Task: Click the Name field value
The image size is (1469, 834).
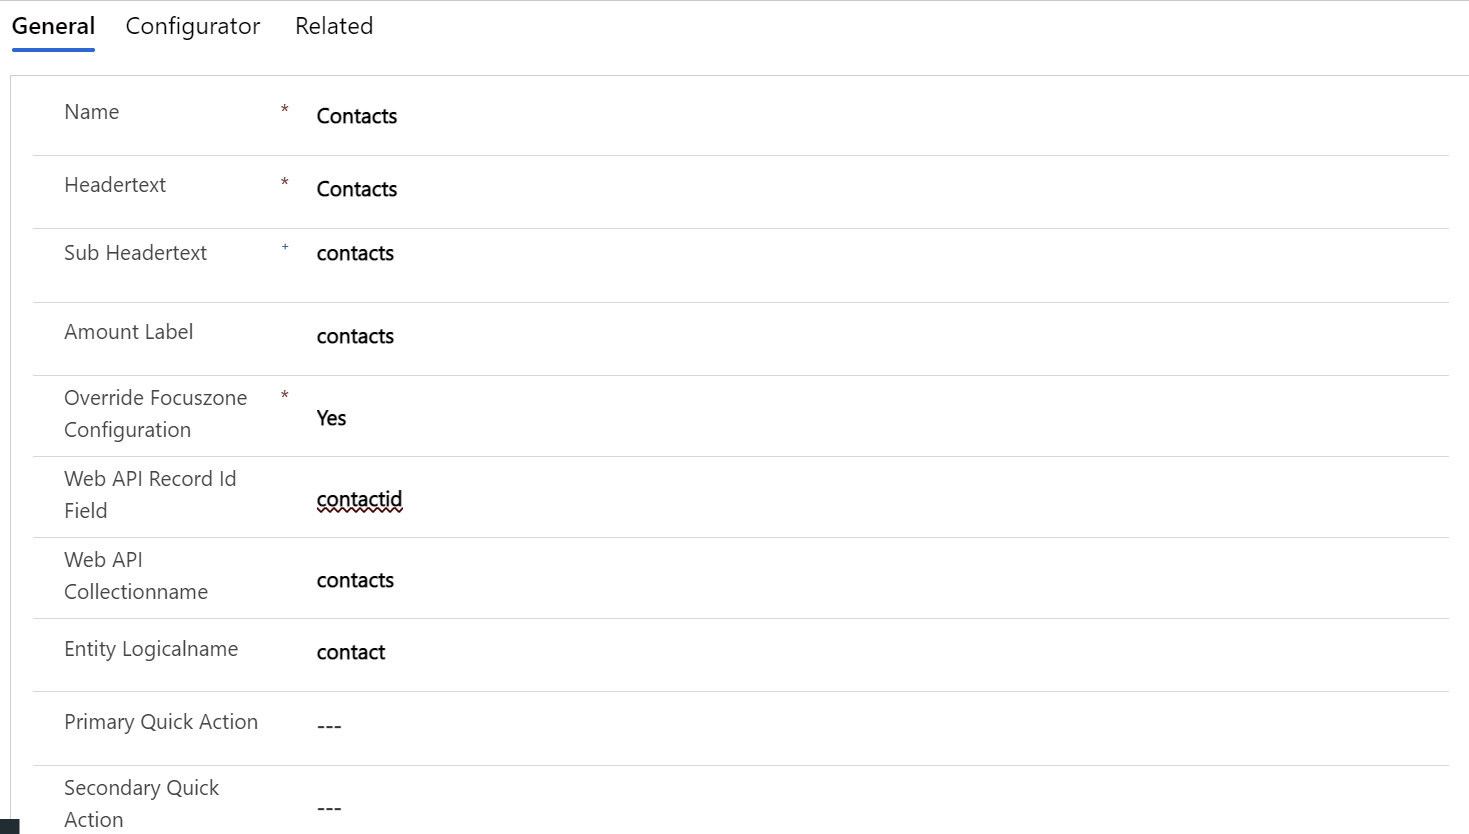Action: pyautogui.click(x=357, y=116)
